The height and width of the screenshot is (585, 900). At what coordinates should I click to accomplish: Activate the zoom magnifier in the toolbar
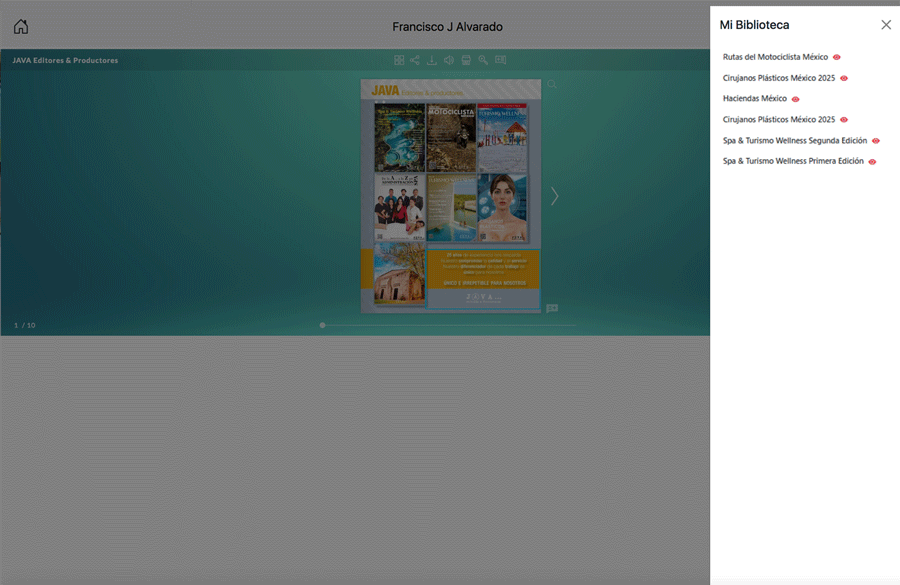[483, 60]
